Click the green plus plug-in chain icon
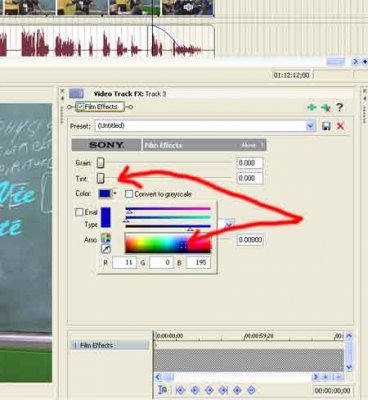The image size is (368, 400). click(312, 107)
